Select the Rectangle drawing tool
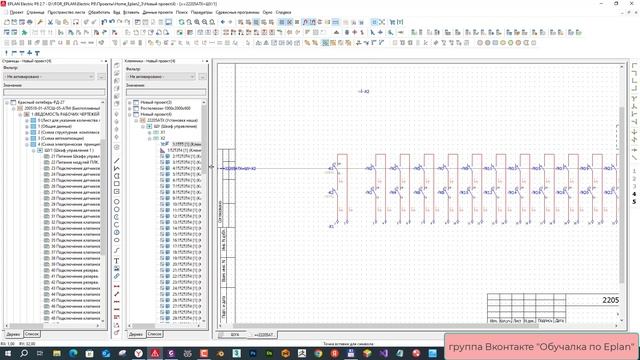Image resolution: width=640 pixels, height=360 pixels. (x=117, y=184)
